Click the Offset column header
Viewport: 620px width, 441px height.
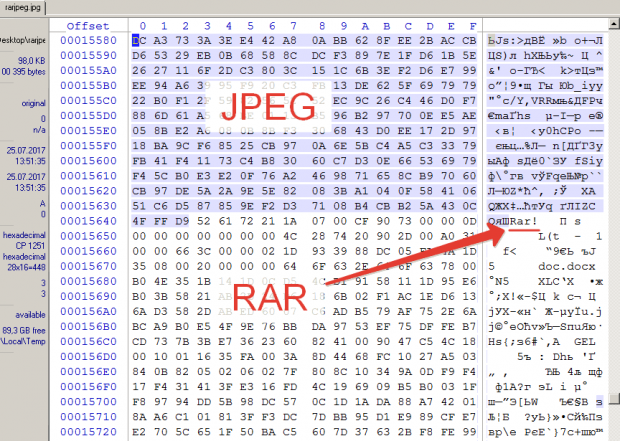(x=87, y=26)
